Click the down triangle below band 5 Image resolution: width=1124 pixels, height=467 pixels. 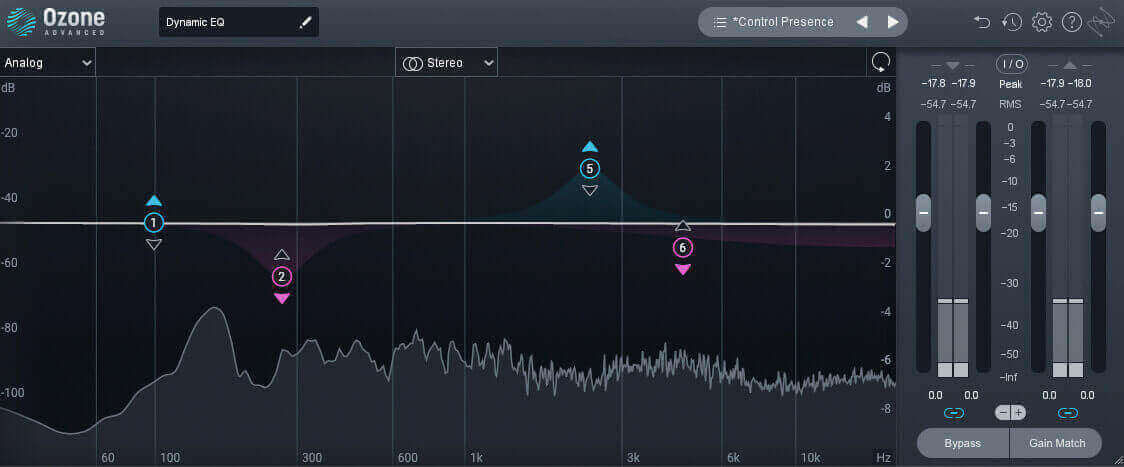(x=589, y=191)
